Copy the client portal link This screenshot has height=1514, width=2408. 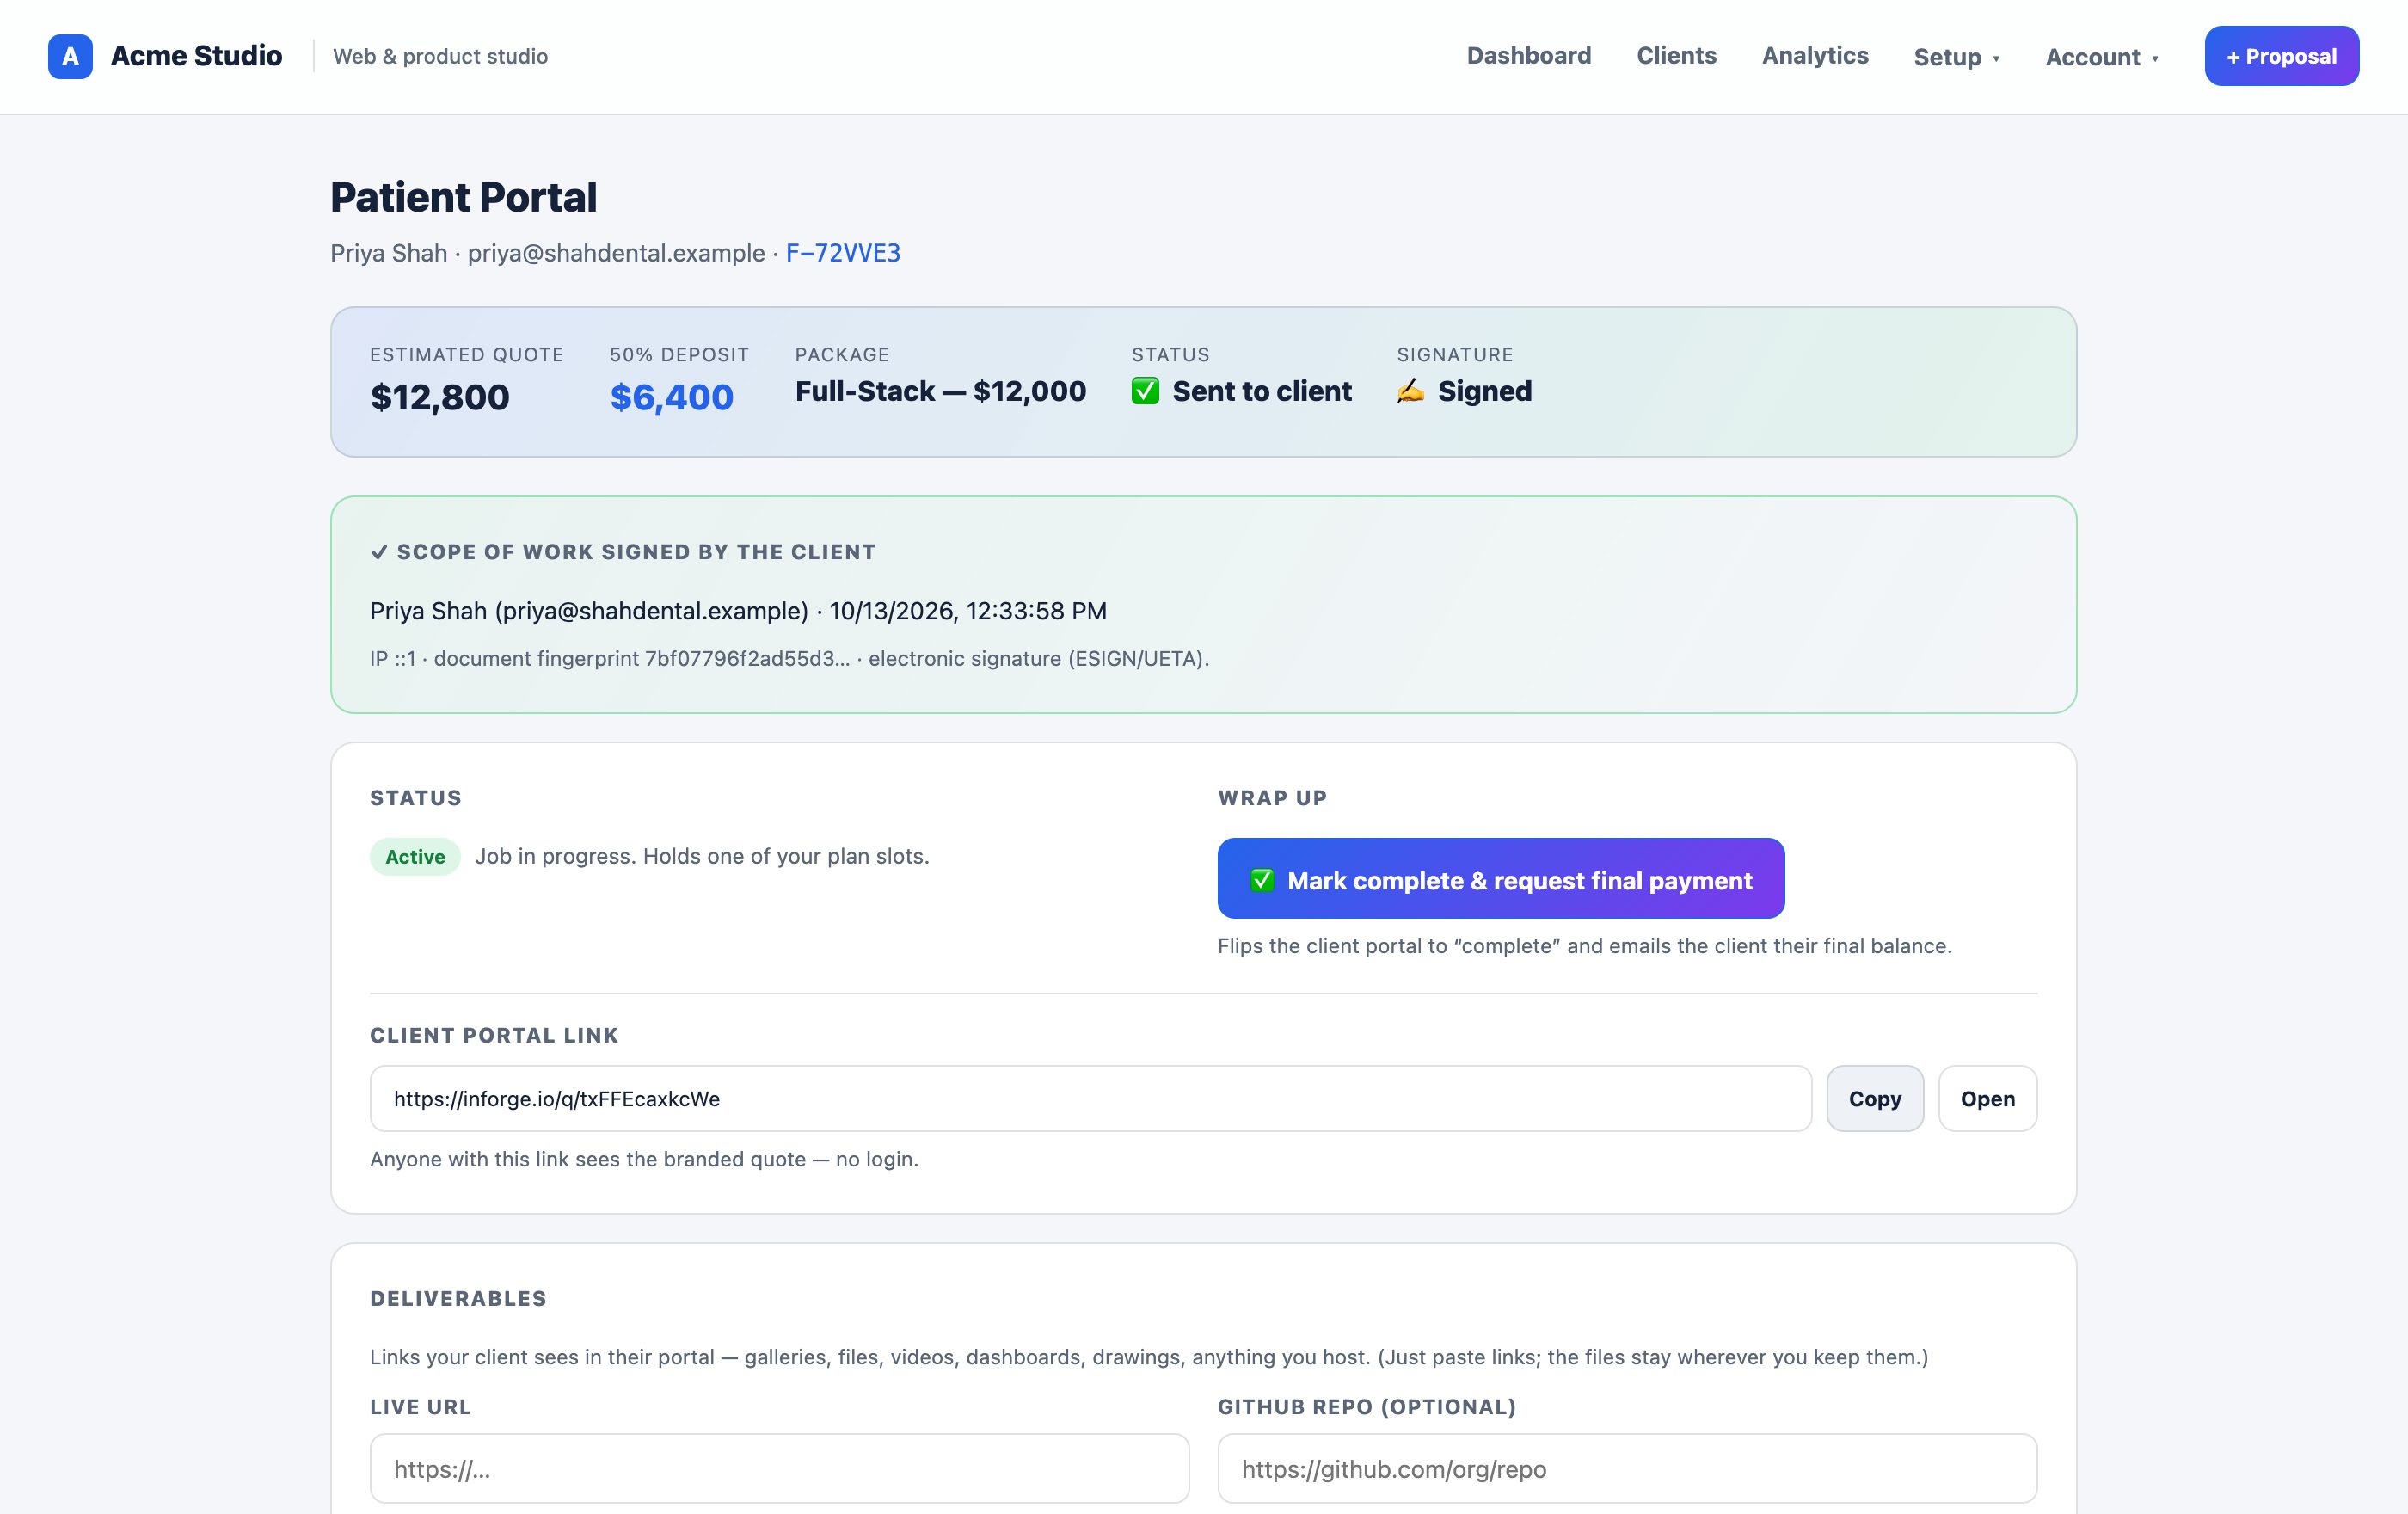click(x=1874, y=1098)
